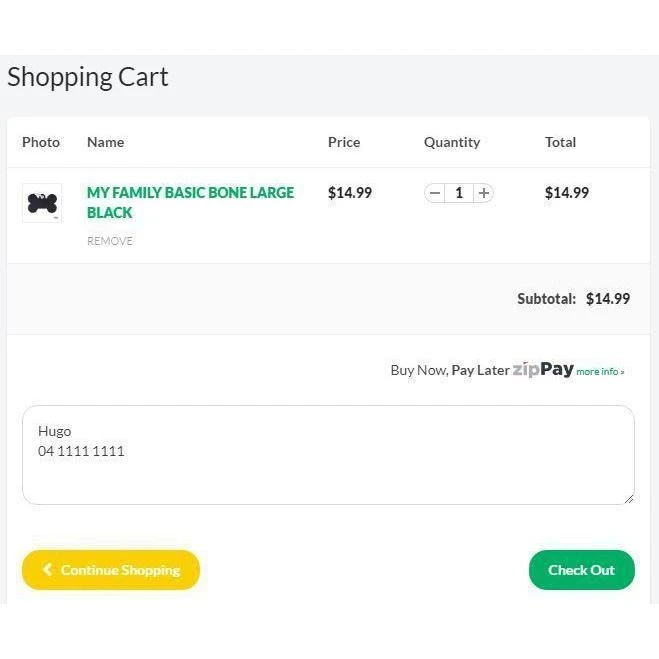Click into the notes text area with Hugo

click(328, 455)
